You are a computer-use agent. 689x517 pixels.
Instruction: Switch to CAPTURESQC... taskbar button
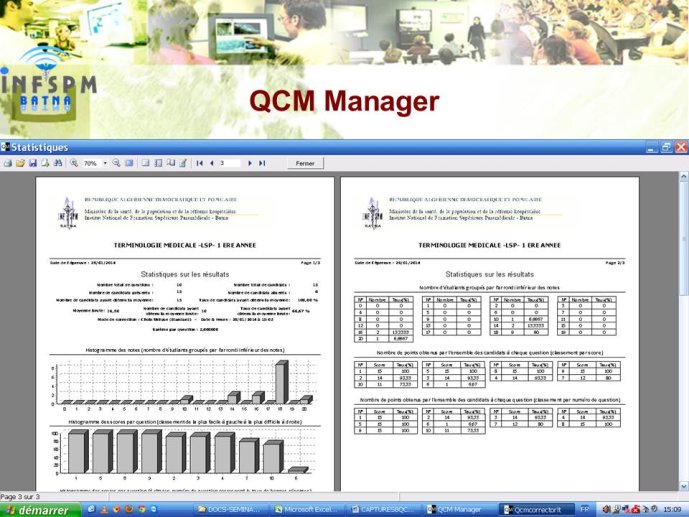click(x=384, y=510)
